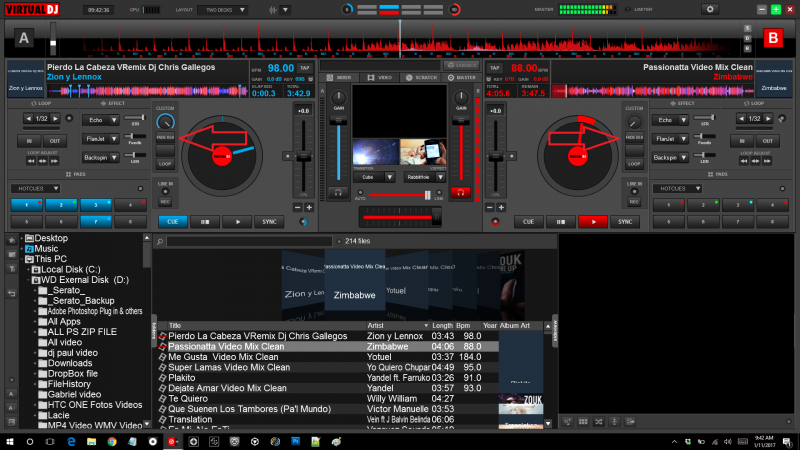Toggle LINK radio button beside video crossfader
Viewport: 800px width, 450px height.
click(x=439, y=193)
